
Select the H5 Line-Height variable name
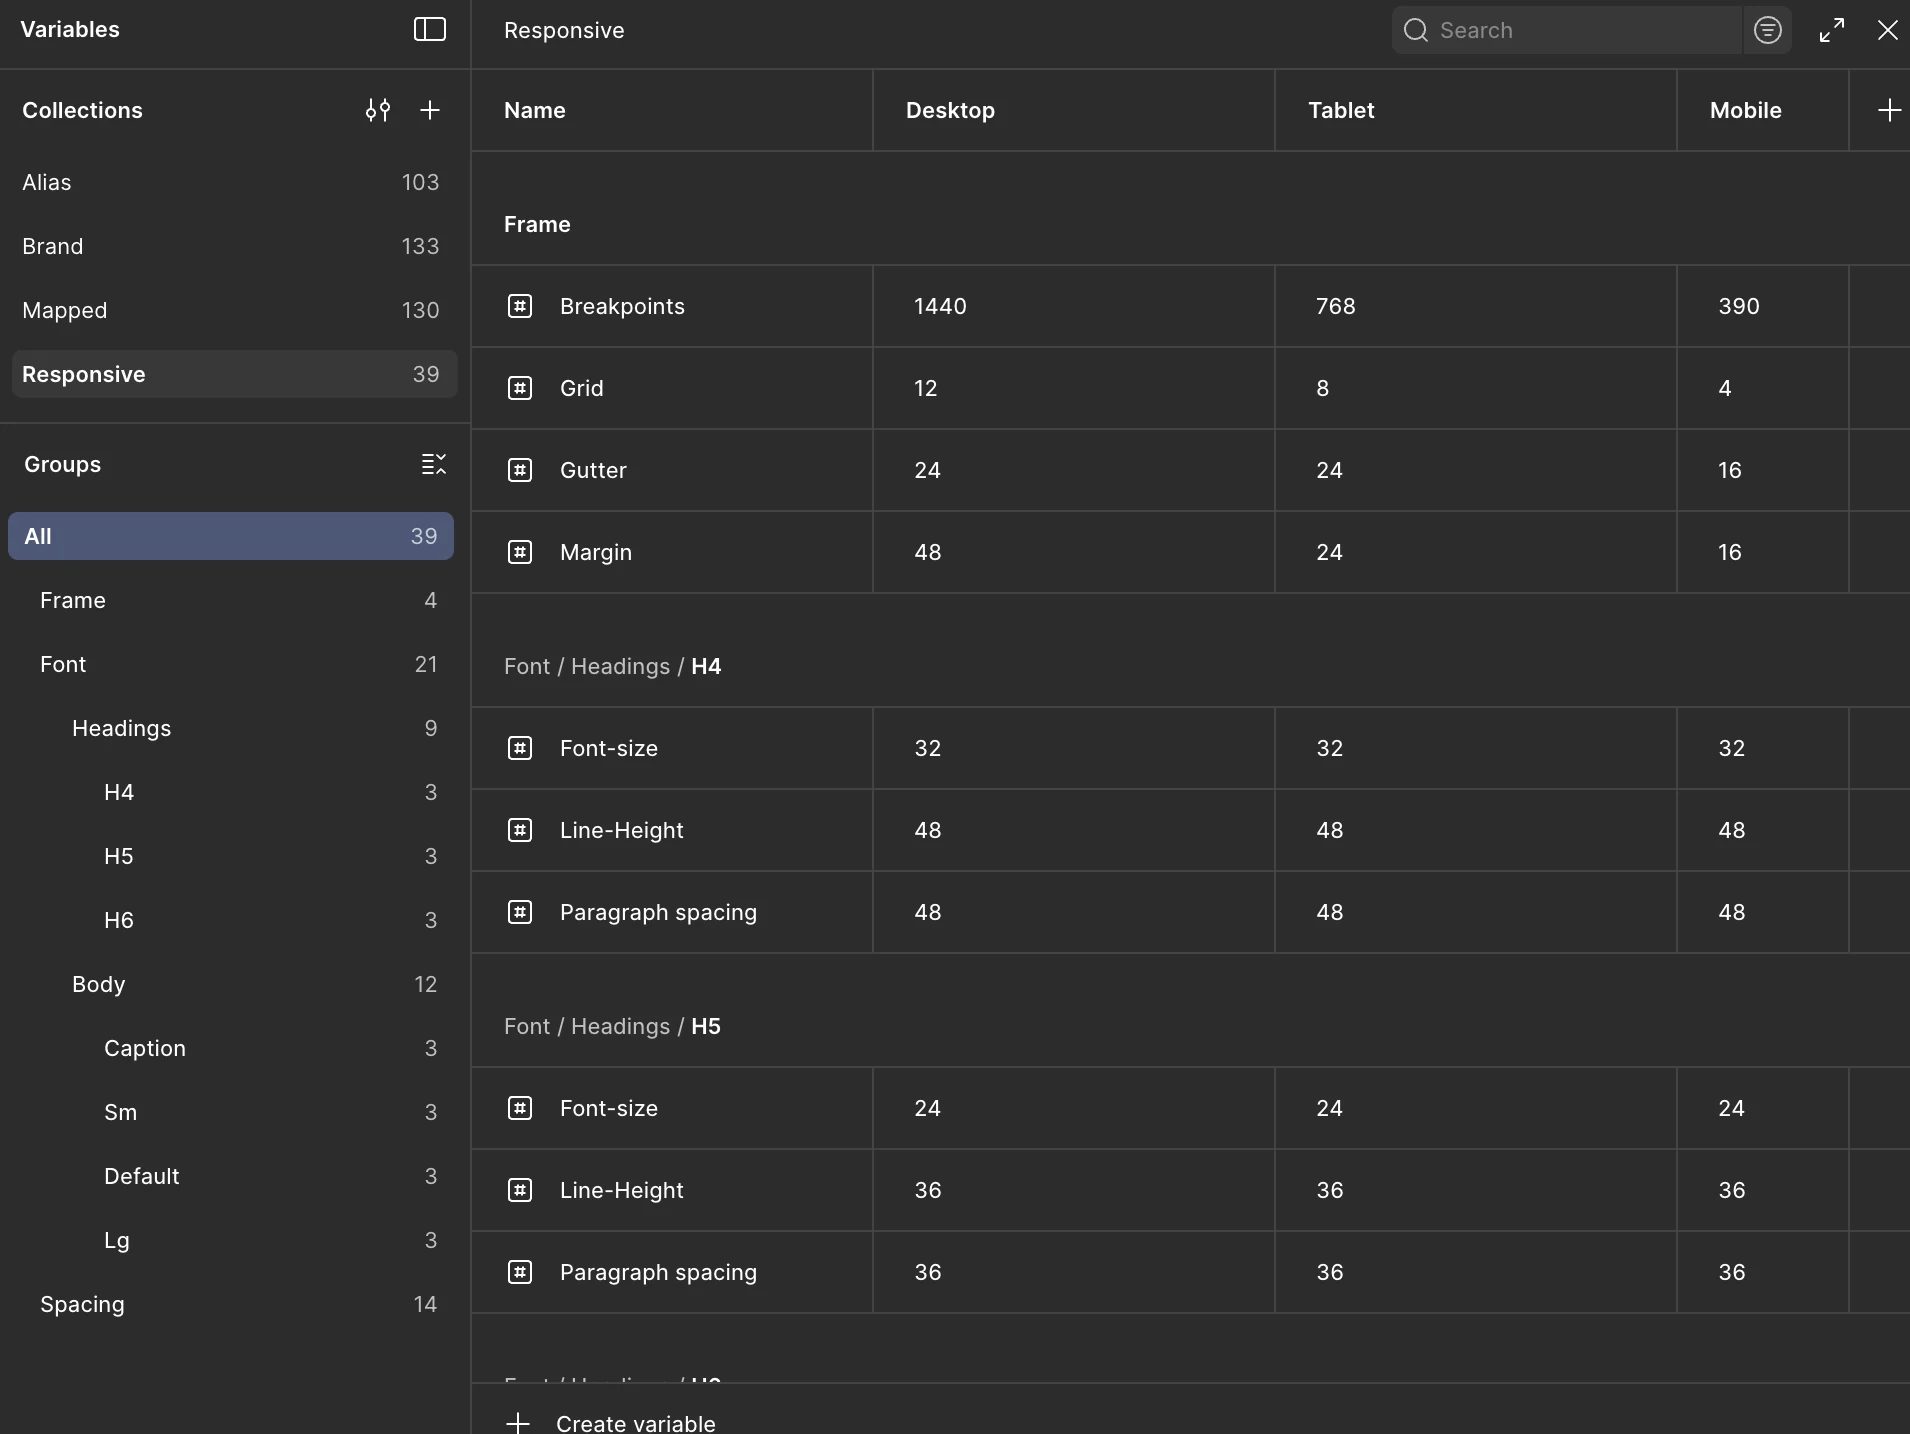(621, 1190)
